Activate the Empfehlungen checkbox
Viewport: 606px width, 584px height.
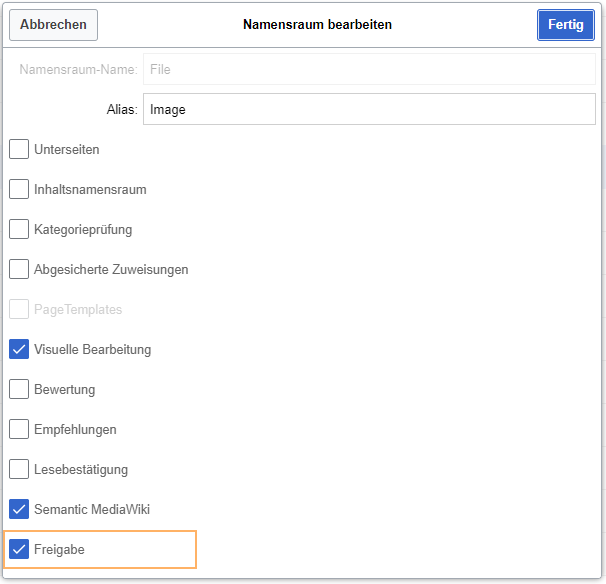[x=19, y=429]
